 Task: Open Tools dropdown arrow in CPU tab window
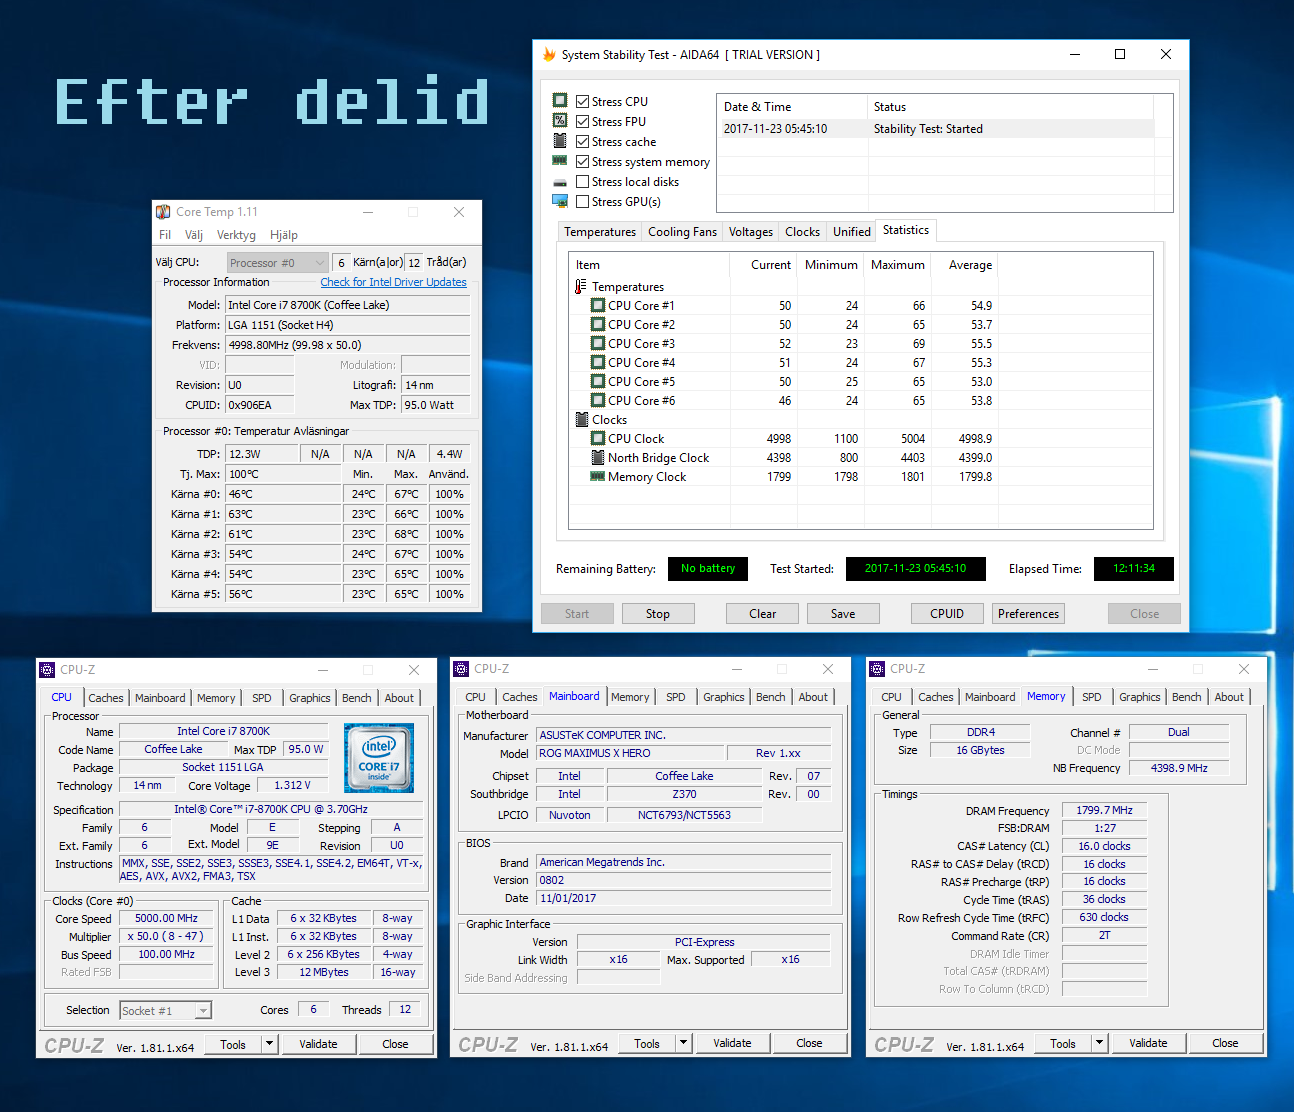pyautogui.click(x=269, y=1044)
